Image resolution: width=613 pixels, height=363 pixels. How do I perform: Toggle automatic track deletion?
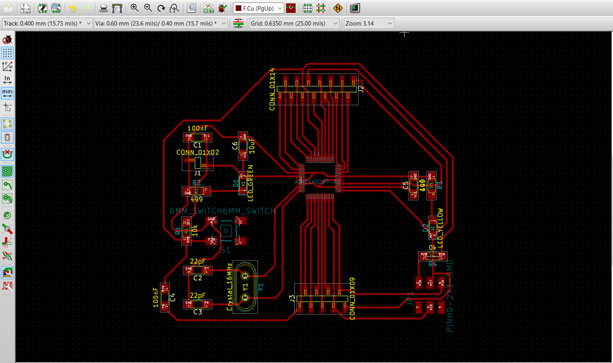7,154
